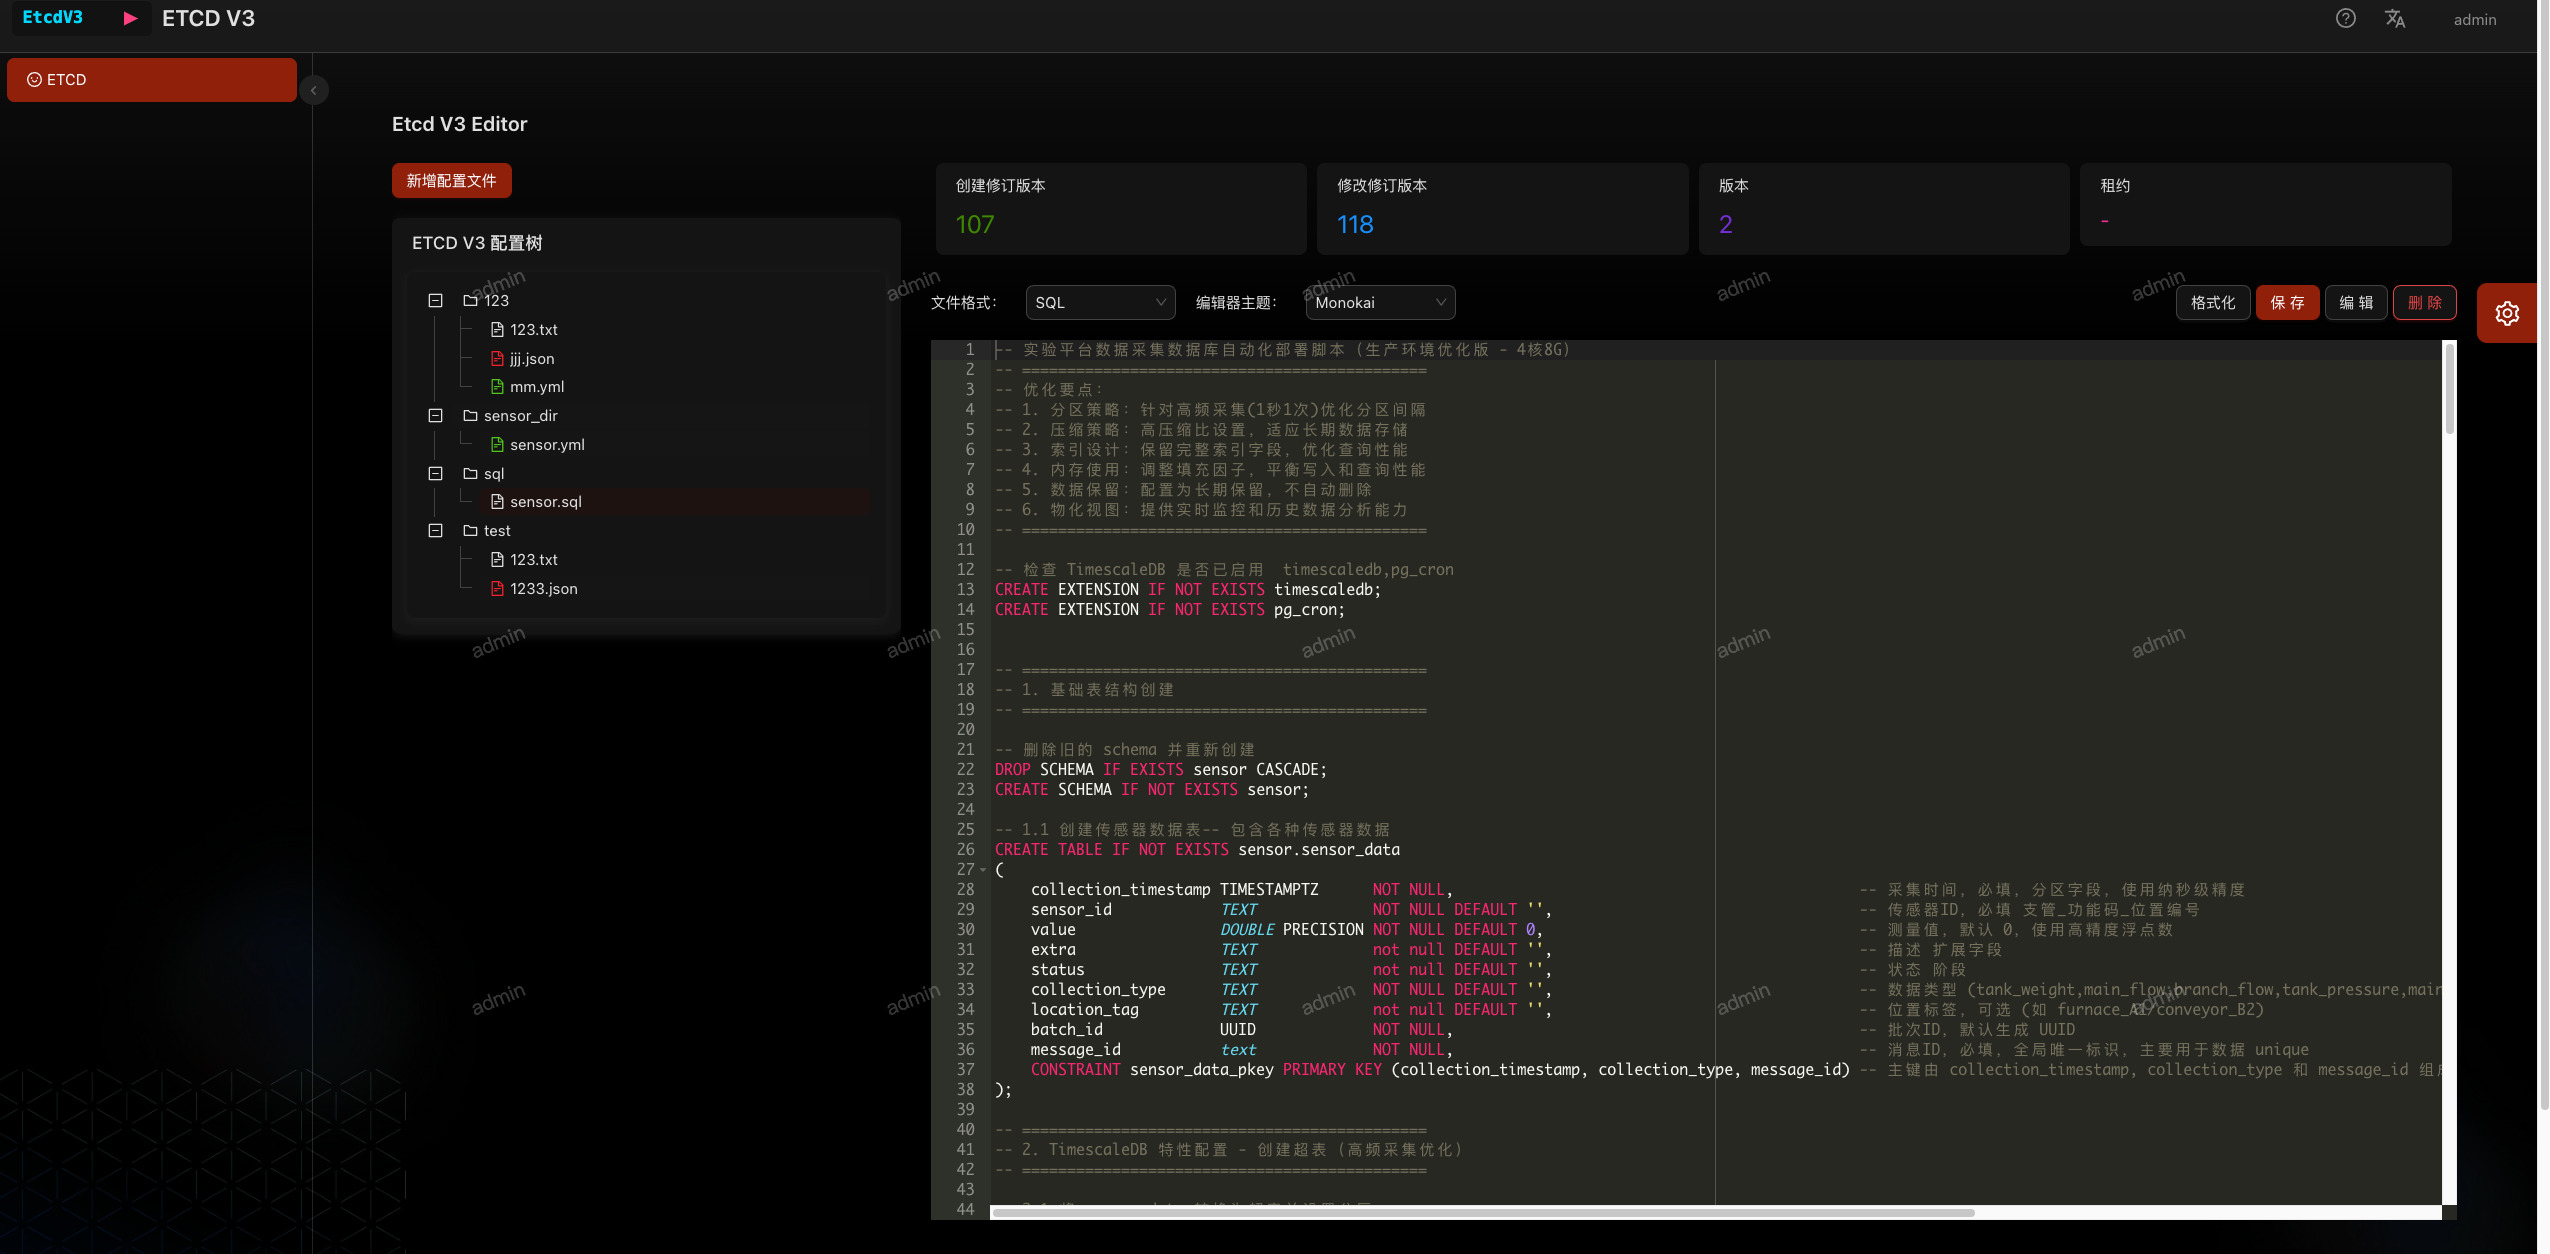The image size is (2550, 1254).
Task: Click the mm.yml green file icon
Action: tap(497, 386)
